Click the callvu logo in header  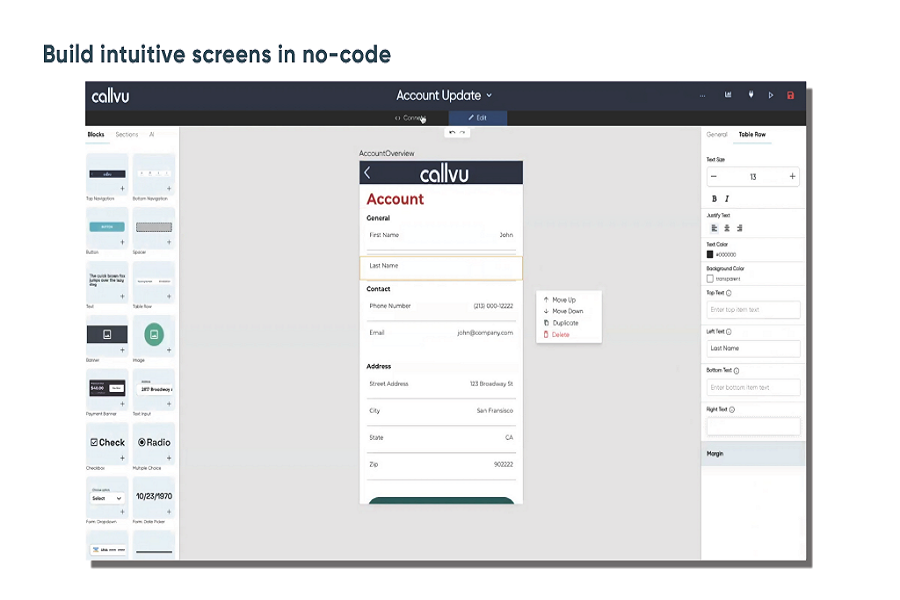(x=110, y=96)
